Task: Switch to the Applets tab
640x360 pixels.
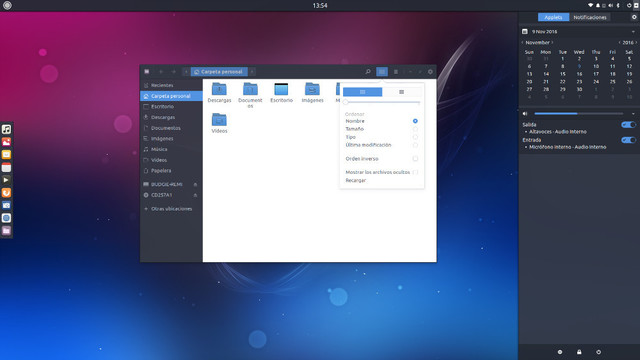Action: point(553,17)
